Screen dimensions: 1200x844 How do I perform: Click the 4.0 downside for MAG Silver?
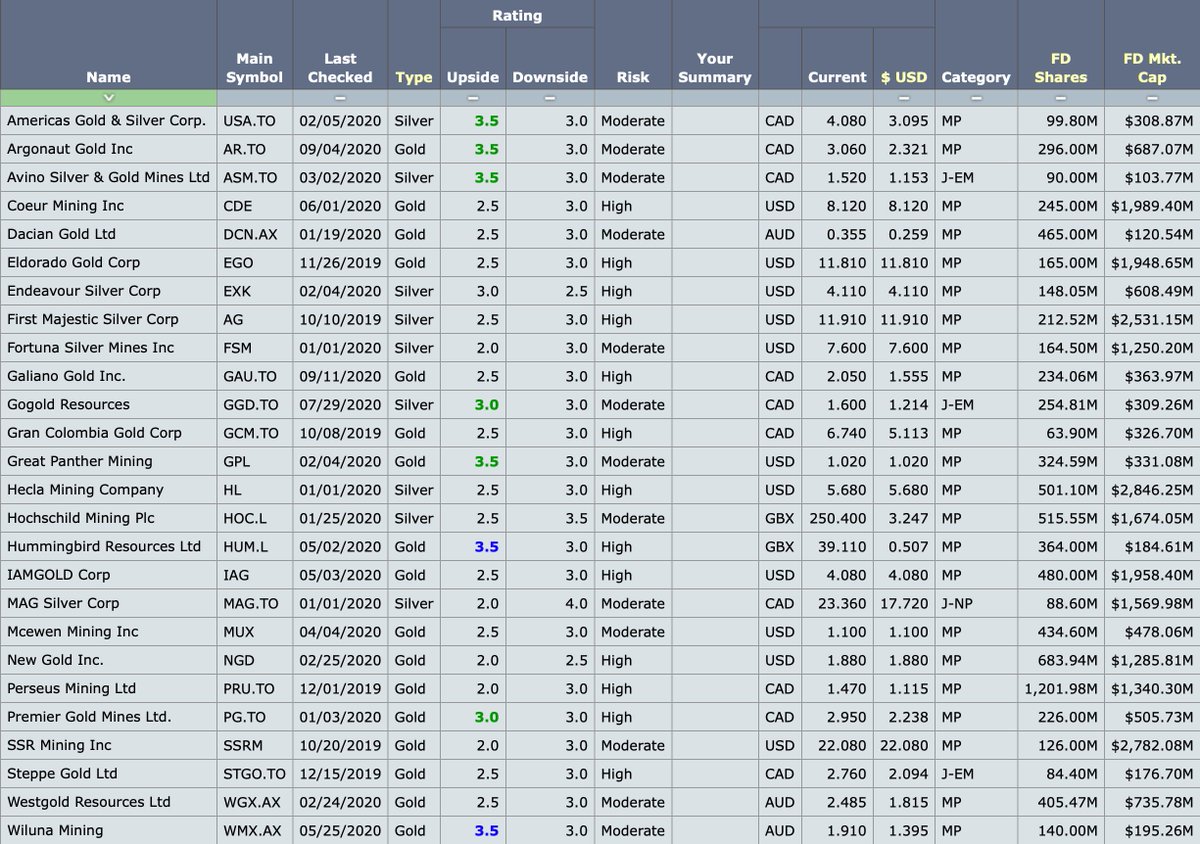coord(576,603)
